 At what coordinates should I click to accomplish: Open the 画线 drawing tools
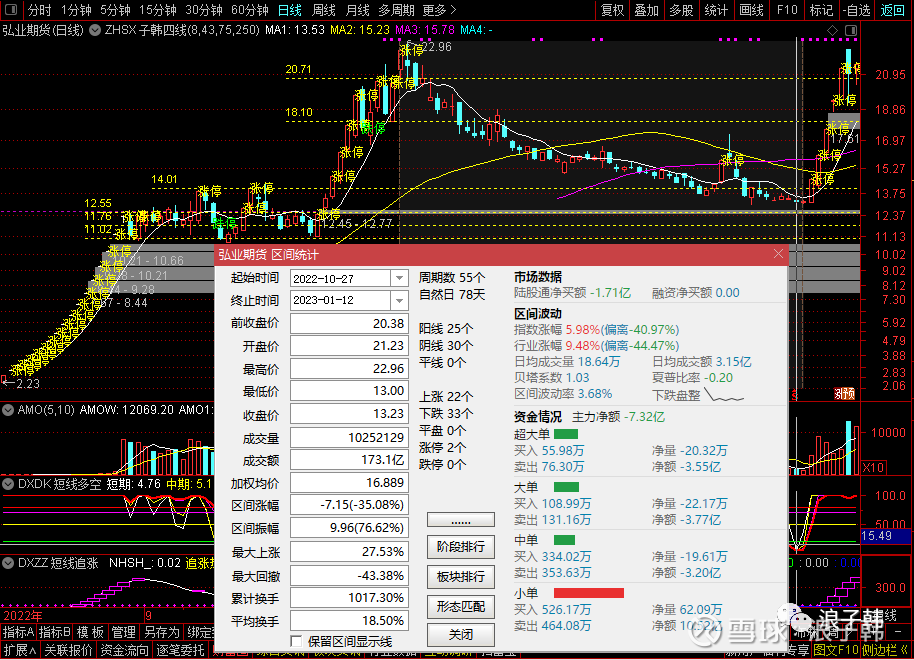point(751,10)
